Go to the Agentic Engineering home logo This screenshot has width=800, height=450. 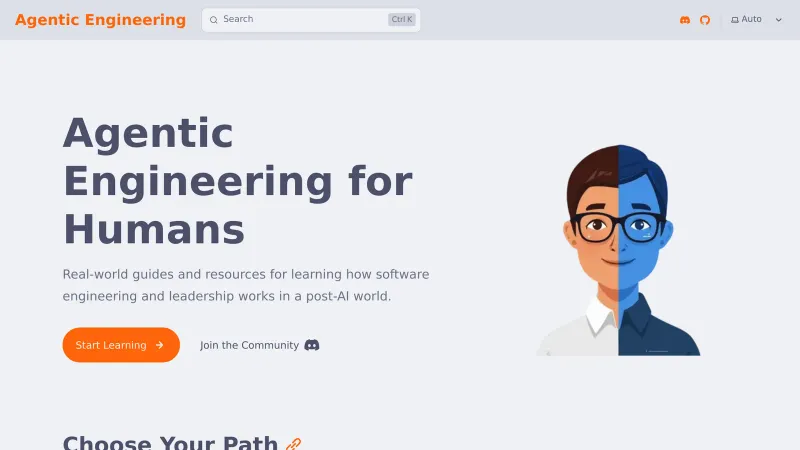[x=101, y=20]
